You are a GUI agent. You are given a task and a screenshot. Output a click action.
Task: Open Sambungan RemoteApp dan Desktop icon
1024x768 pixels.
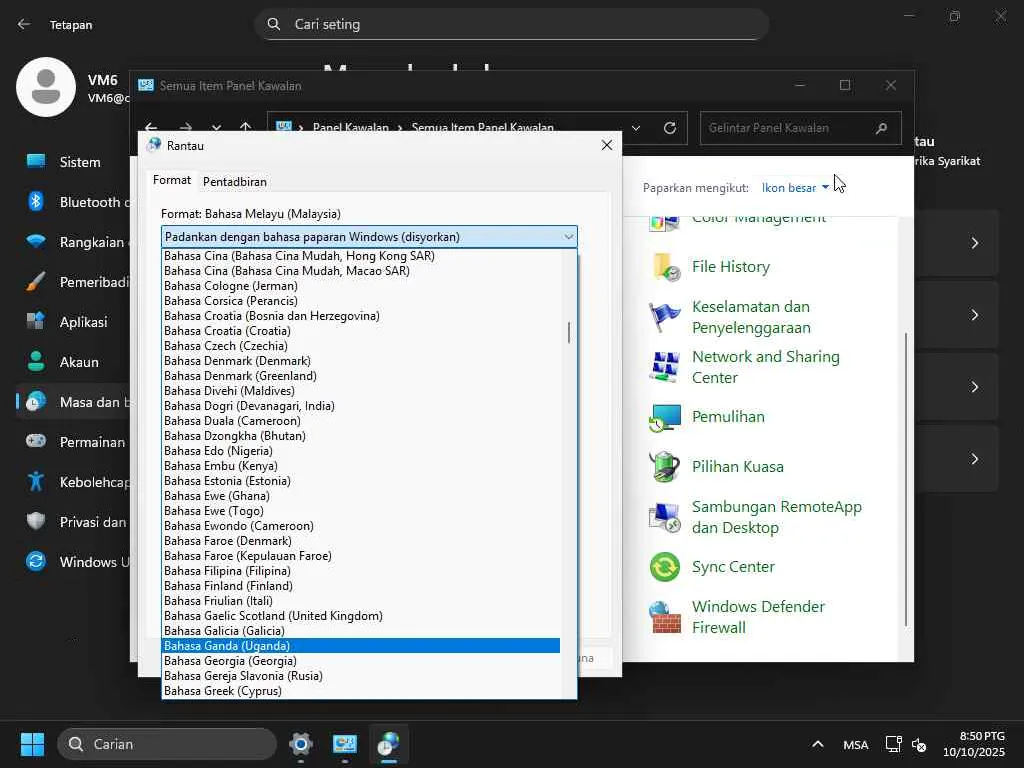tap(665, 517)
